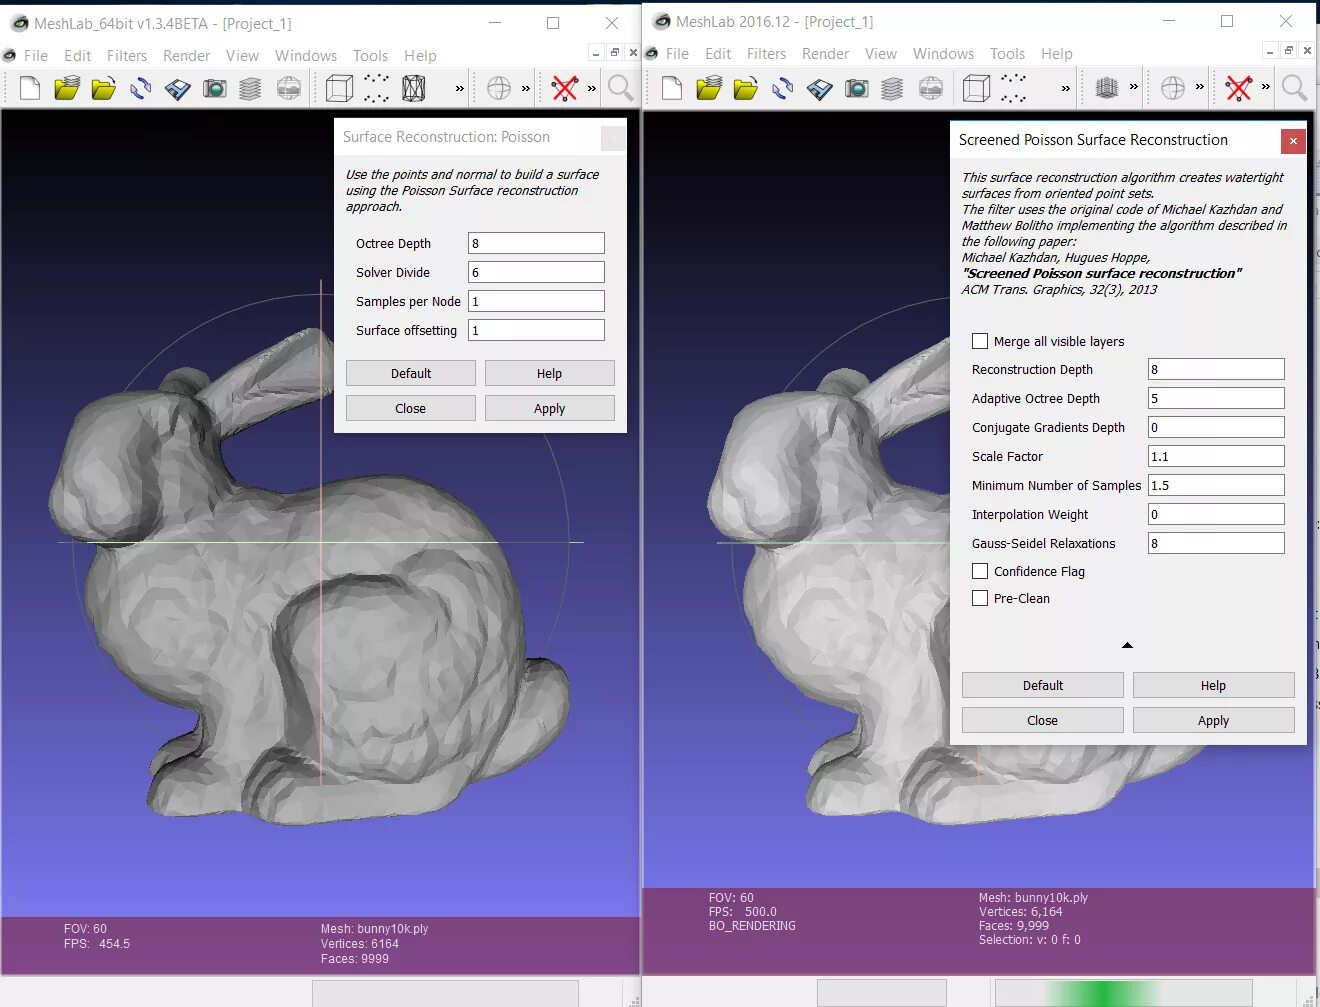Show layer dialog icon in left MeshLab window
Viewport: 1320px width, 1007px height.
point(250,89)
